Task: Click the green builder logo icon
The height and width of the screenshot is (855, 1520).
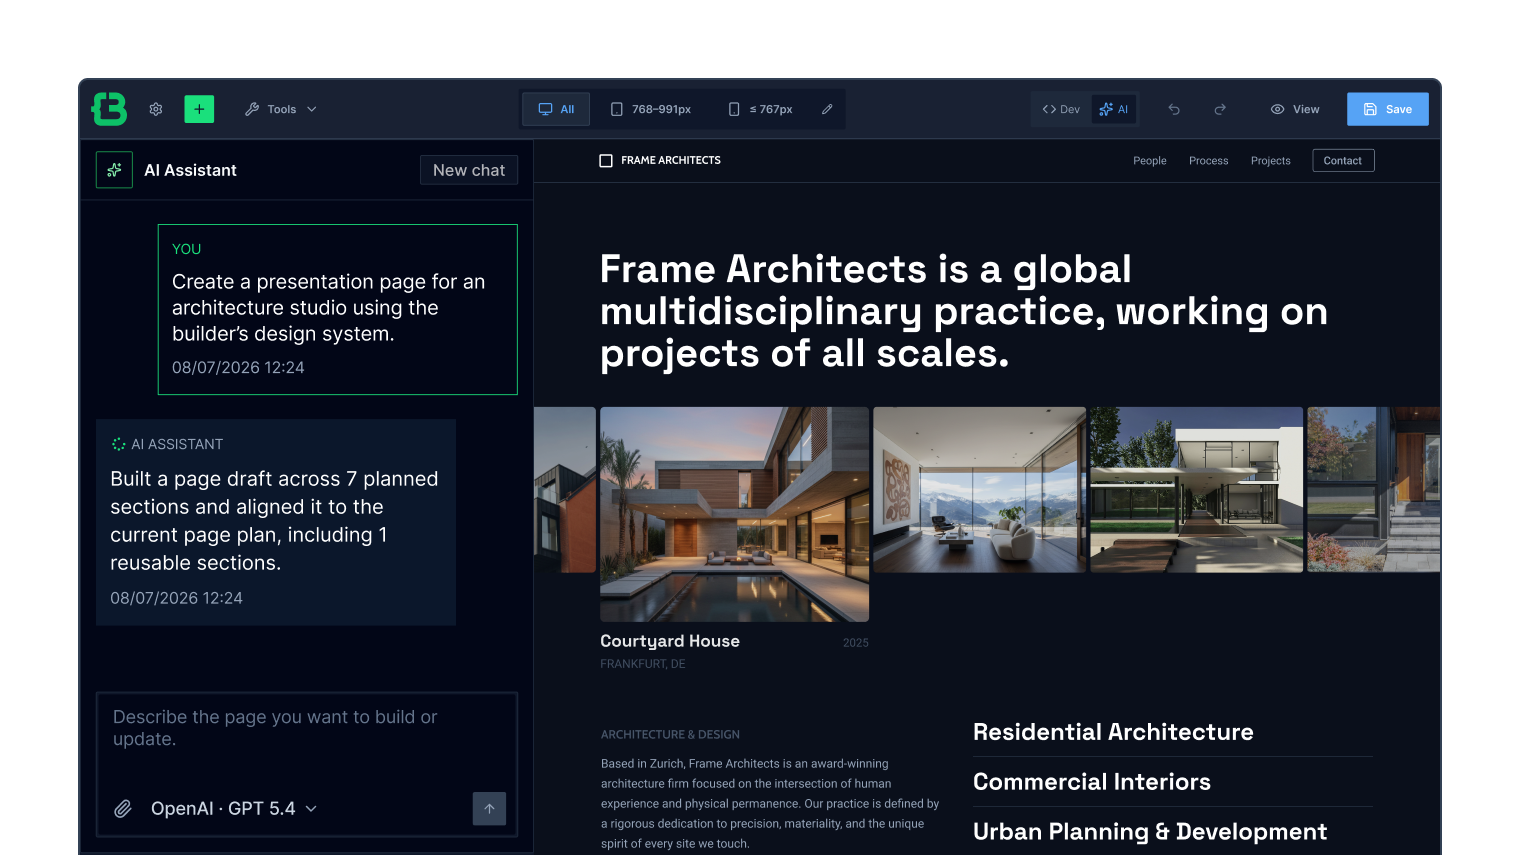Action: point(109,109)
